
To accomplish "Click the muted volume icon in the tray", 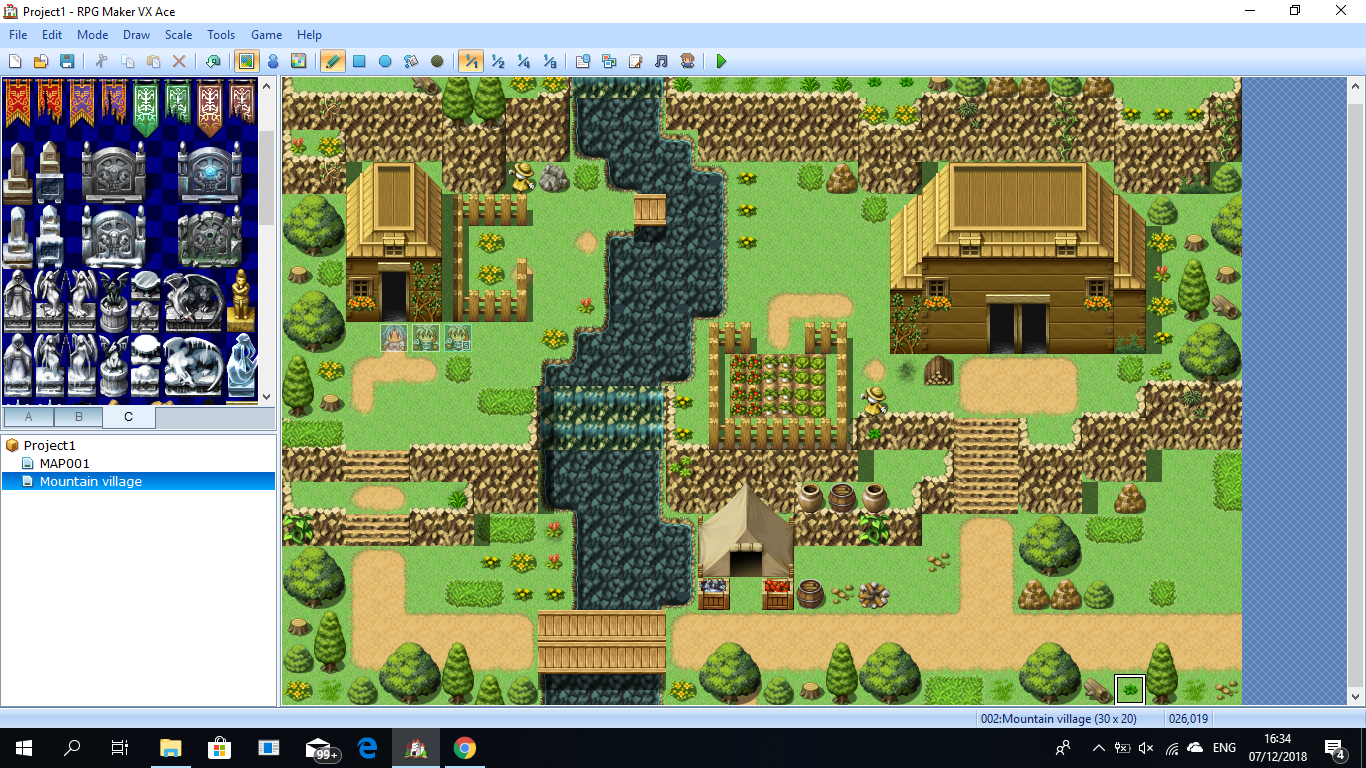I will [x=1147, y=748].
